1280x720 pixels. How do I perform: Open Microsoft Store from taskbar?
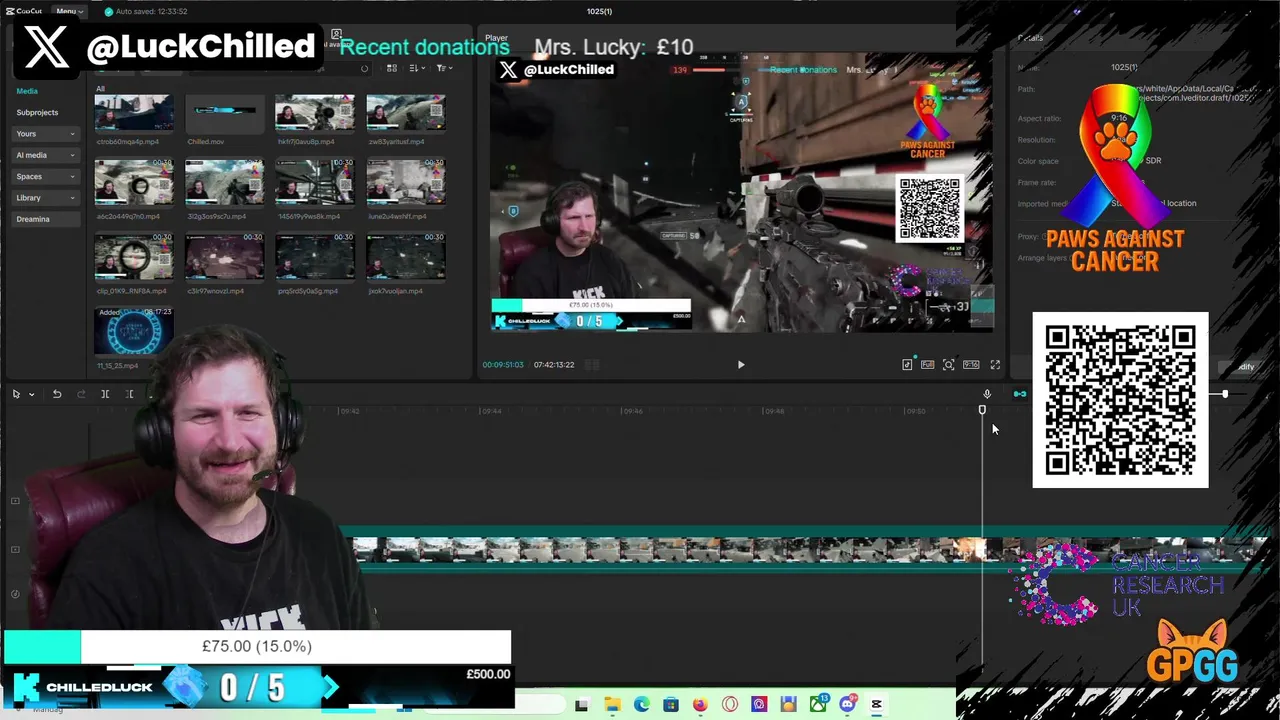pos(671,705)
